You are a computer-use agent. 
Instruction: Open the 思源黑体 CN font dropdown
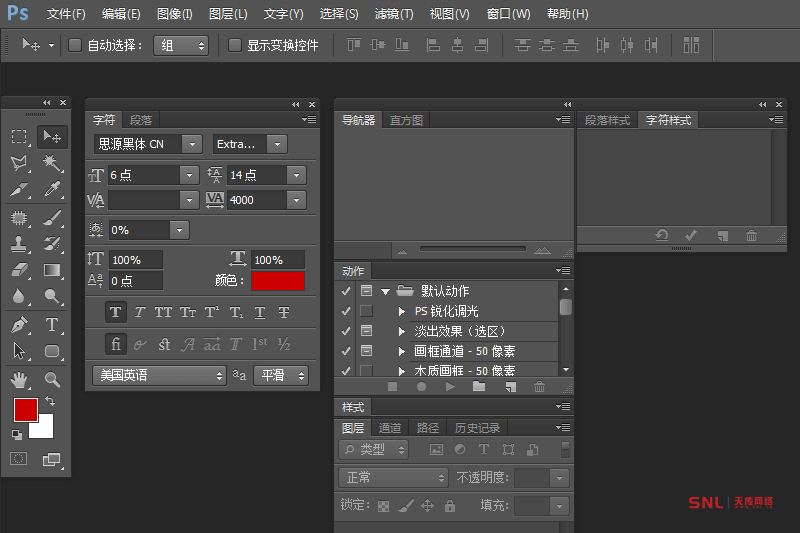148,144
